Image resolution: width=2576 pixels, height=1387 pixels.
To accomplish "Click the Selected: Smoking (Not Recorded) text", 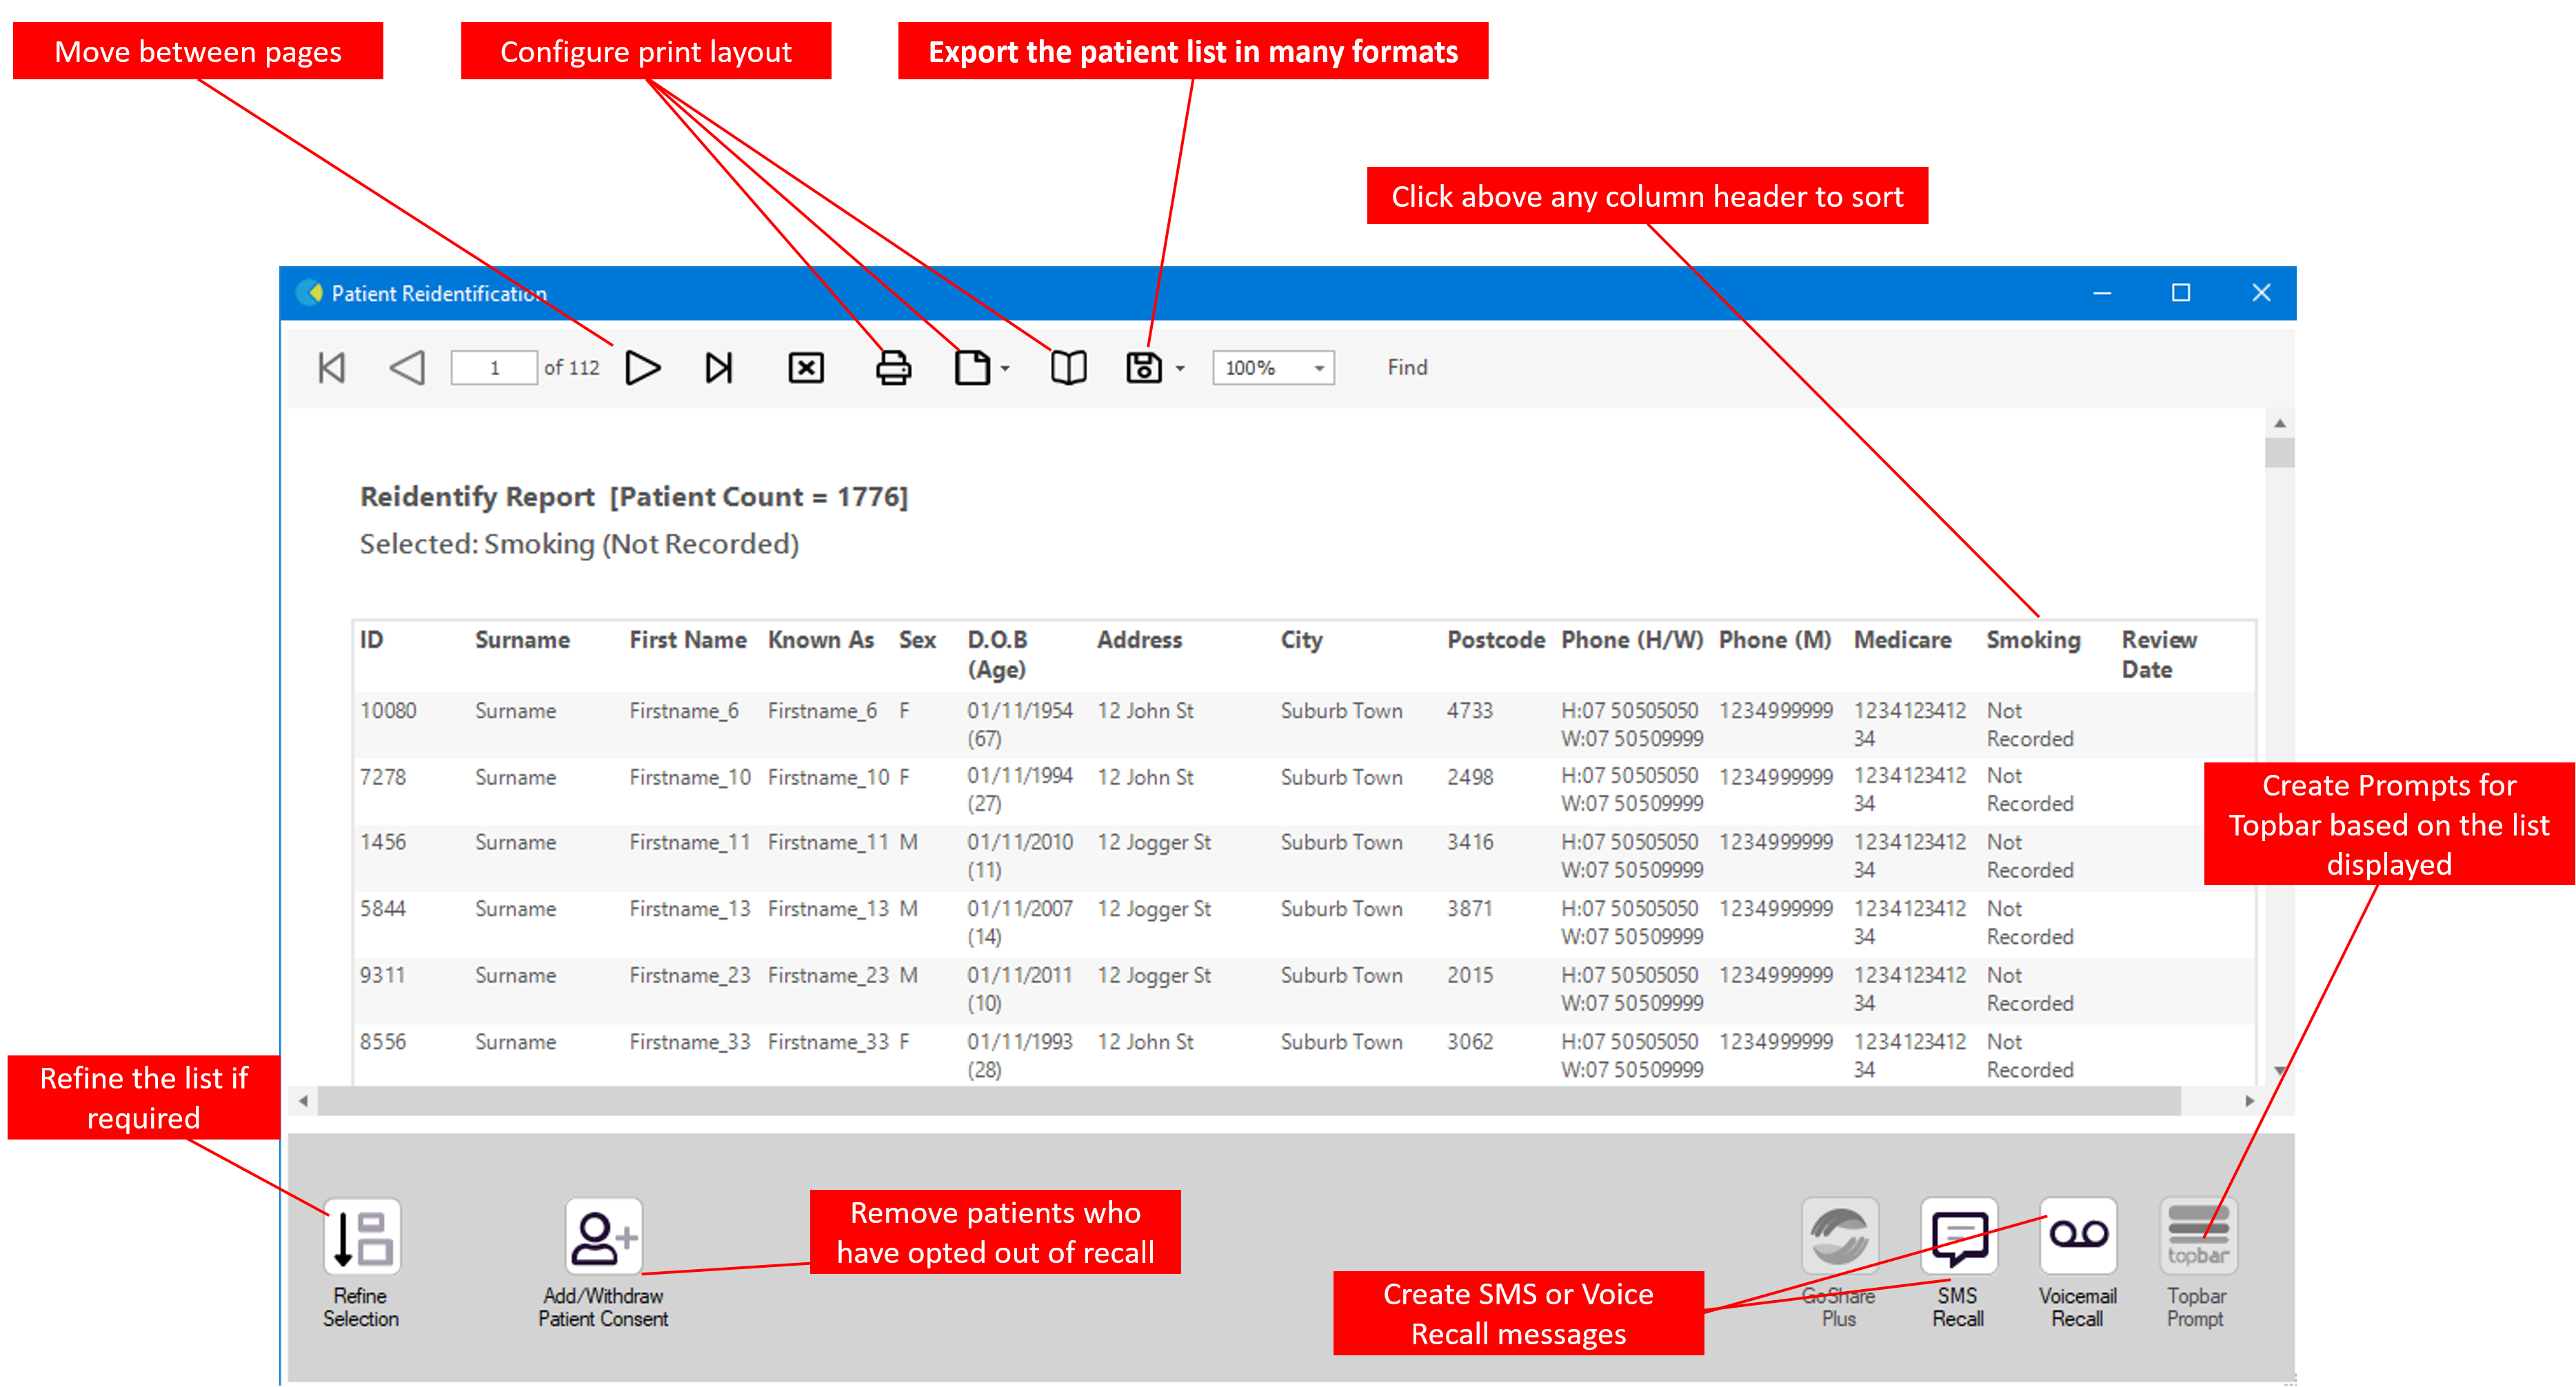I will (579, 544).
